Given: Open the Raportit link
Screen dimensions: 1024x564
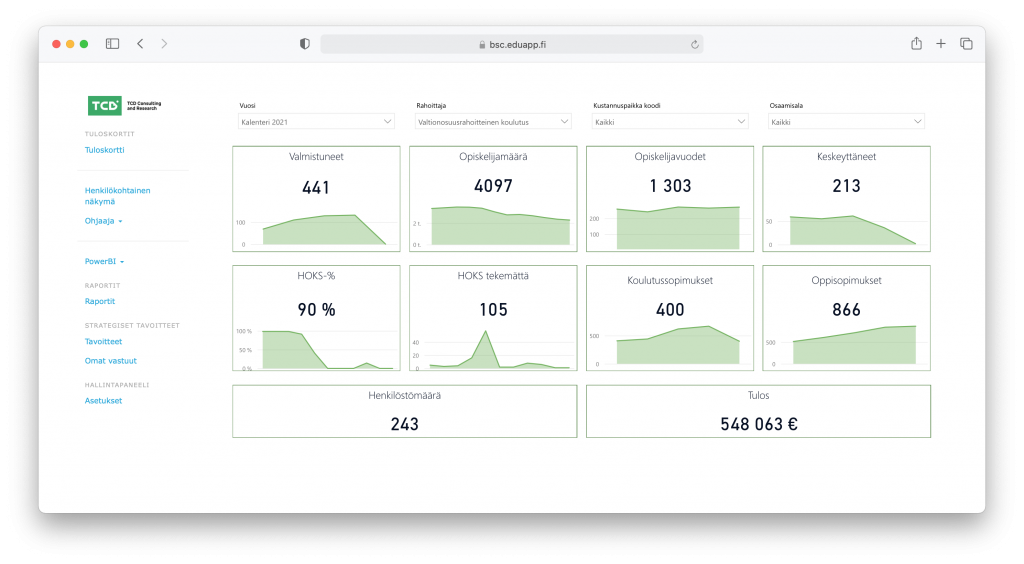Looking at the screenshot, I should coord(100,301).
